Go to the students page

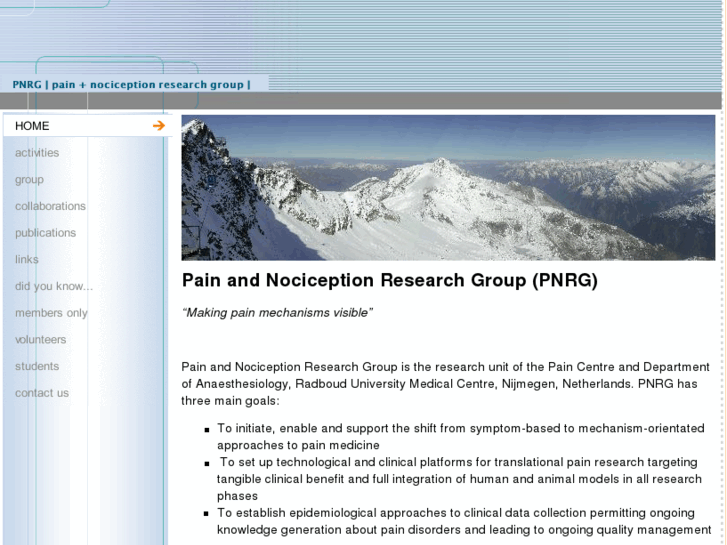pos(37,366)
